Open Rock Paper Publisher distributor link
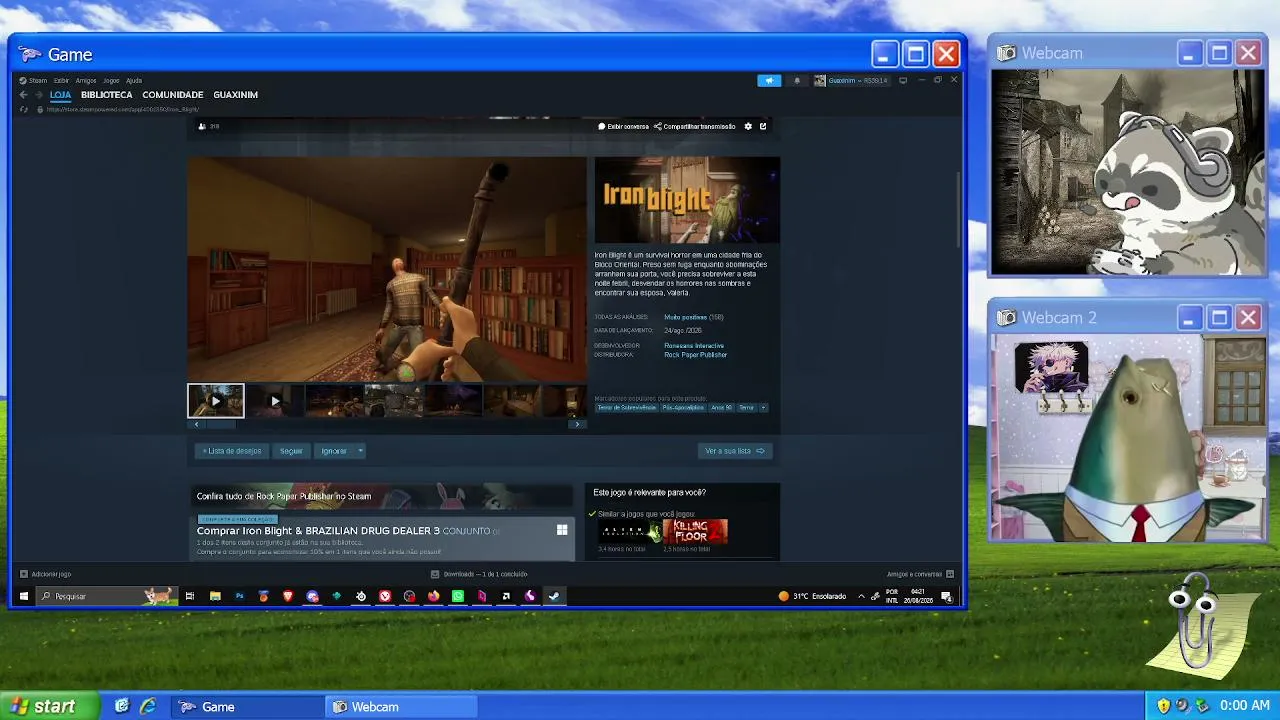1280x720 pixels. click(696, 355)
